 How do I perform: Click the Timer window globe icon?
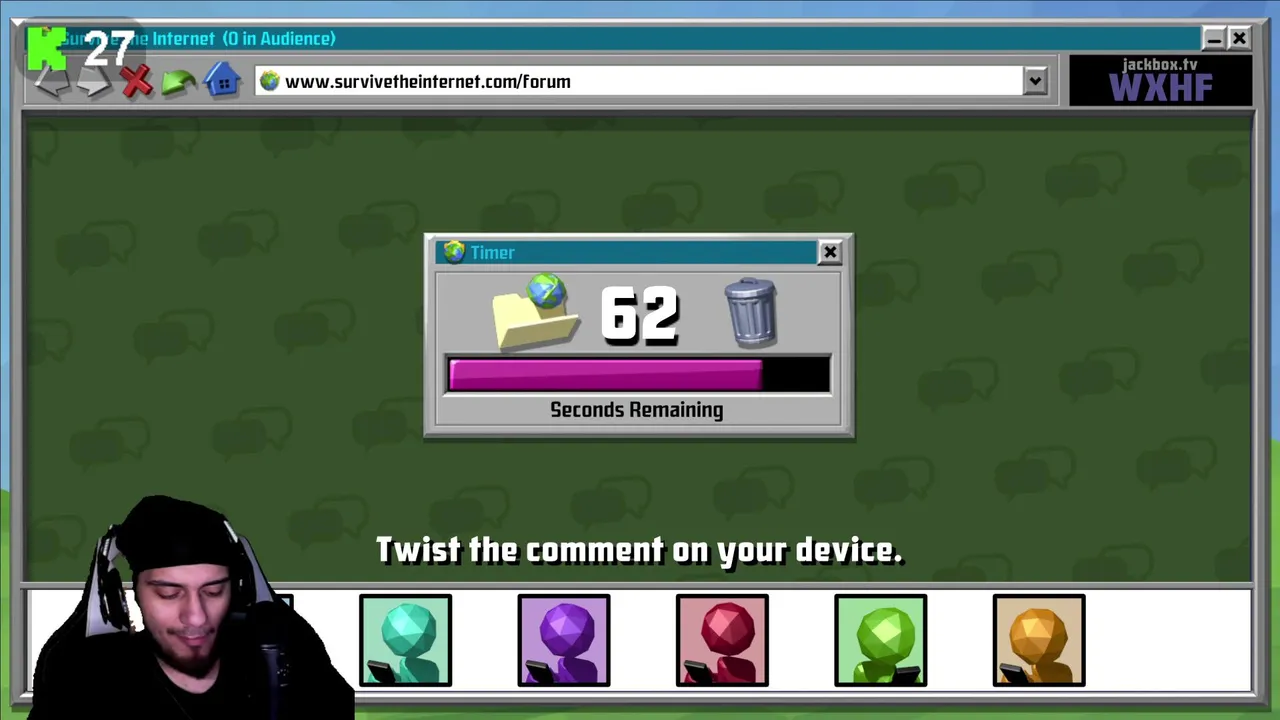pos(454,252)
